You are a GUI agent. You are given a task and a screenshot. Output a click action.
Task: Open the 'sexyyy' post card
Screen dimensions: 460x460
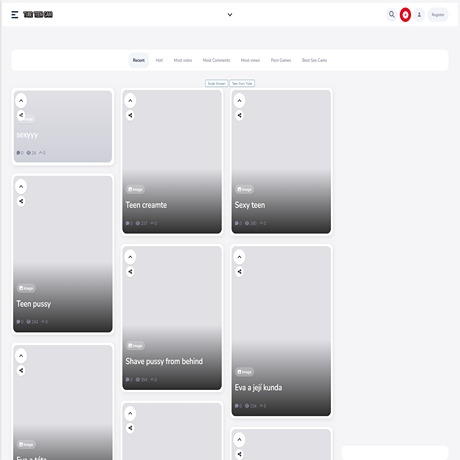point(63,127)
